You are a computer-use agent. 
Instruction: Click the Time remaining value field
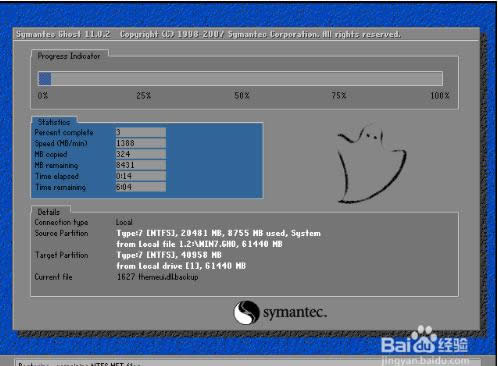[x=141, y=187]
